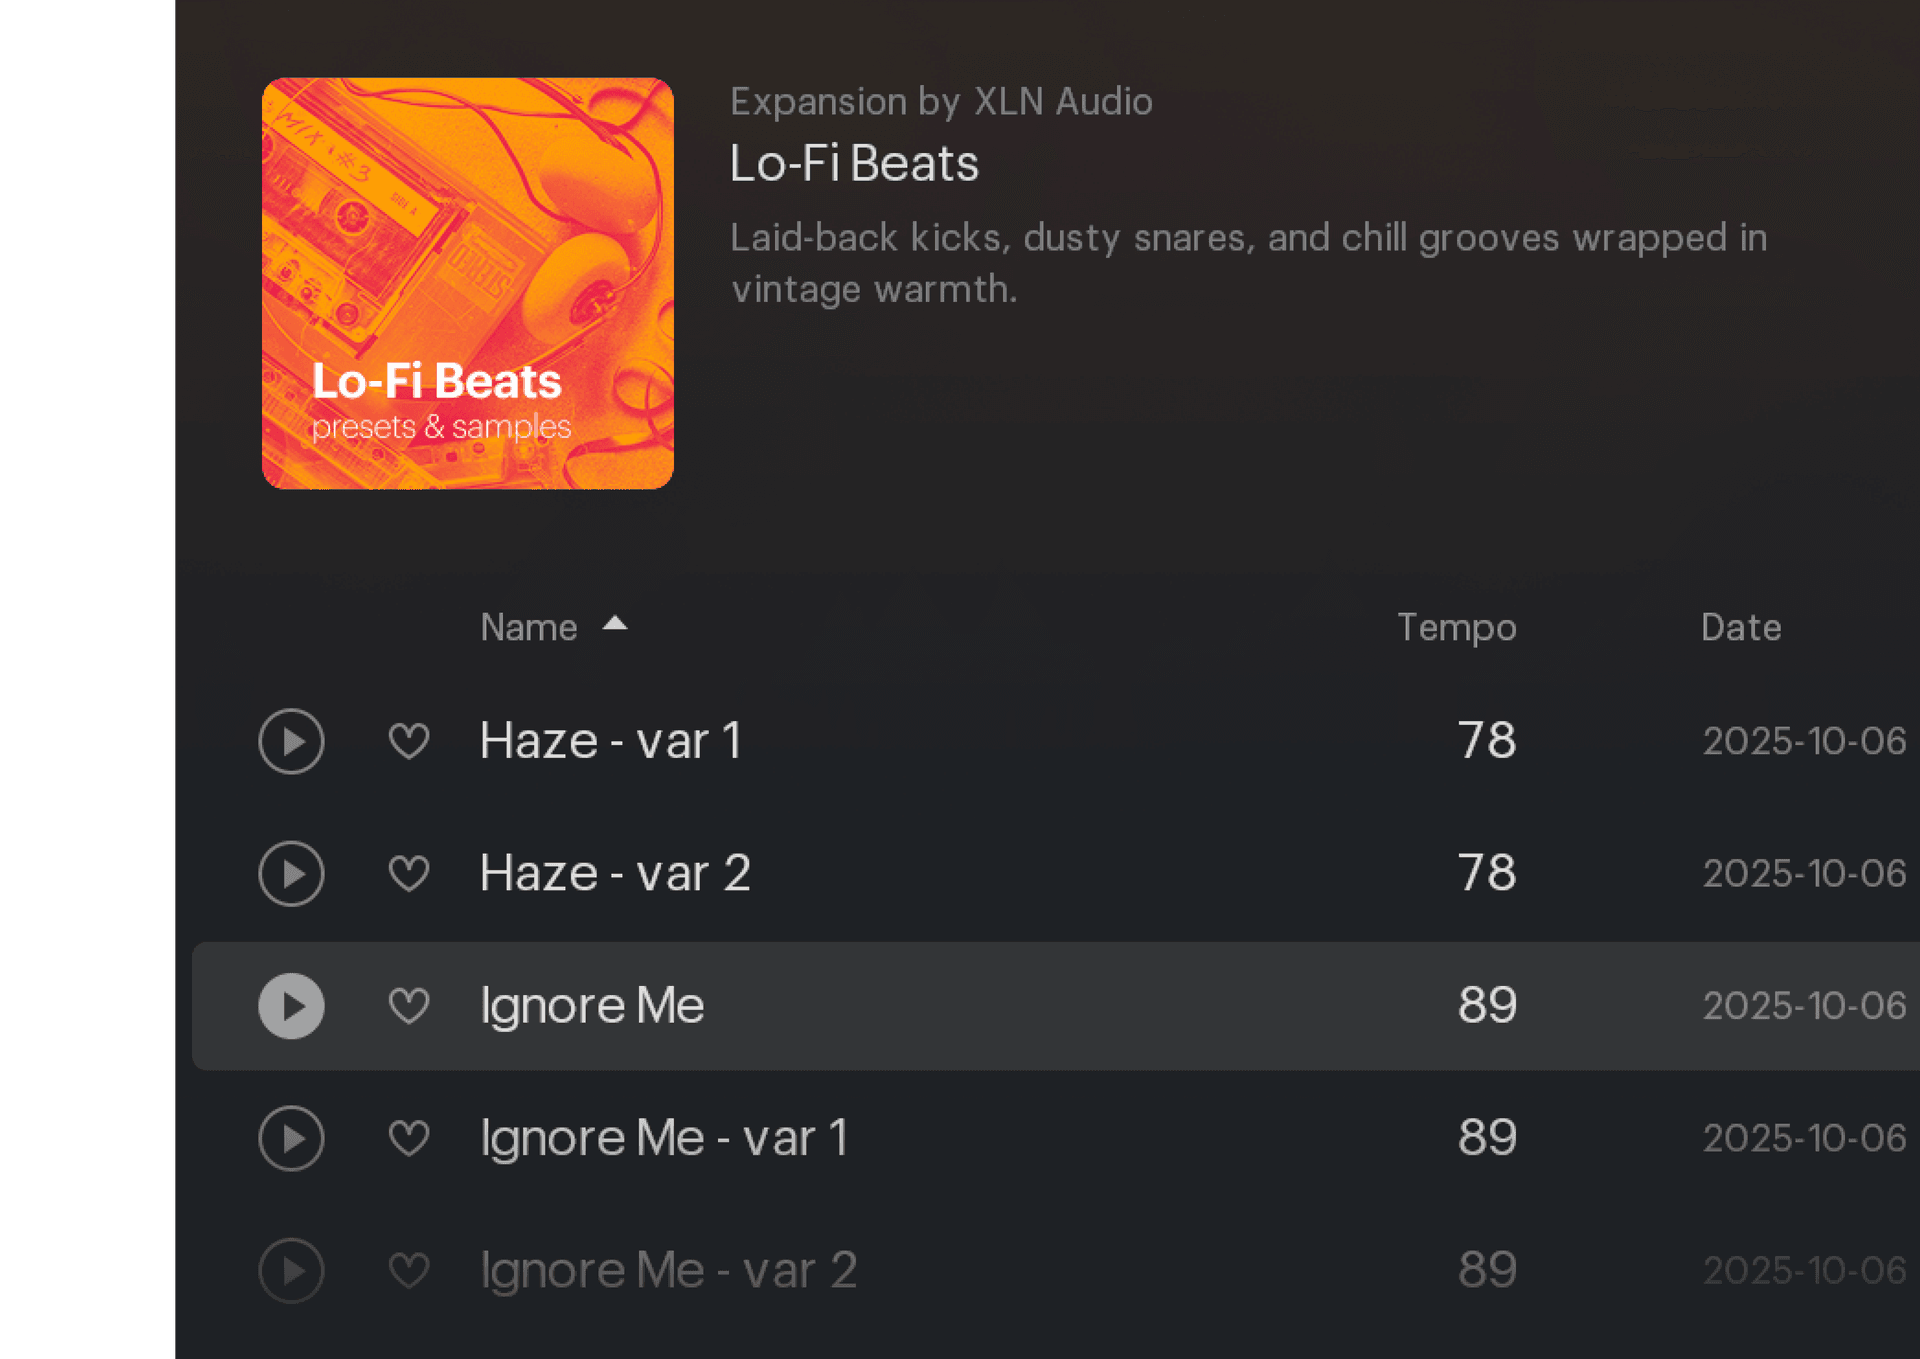Play the Ignore Me - var 1 sample
This screenshot has height=1359, width=1920.
click(291, 1138)
